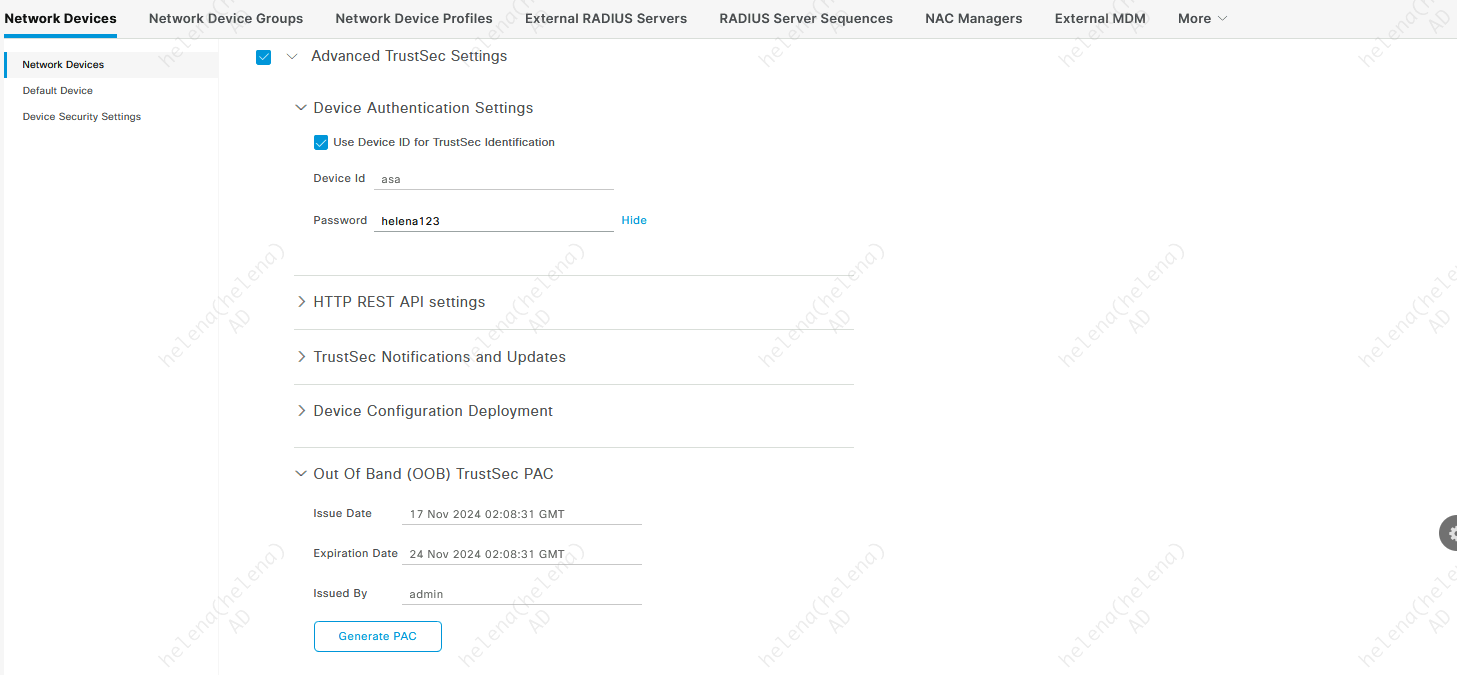
Task: Hide the password with Hide link
Action: coord(634,220)
